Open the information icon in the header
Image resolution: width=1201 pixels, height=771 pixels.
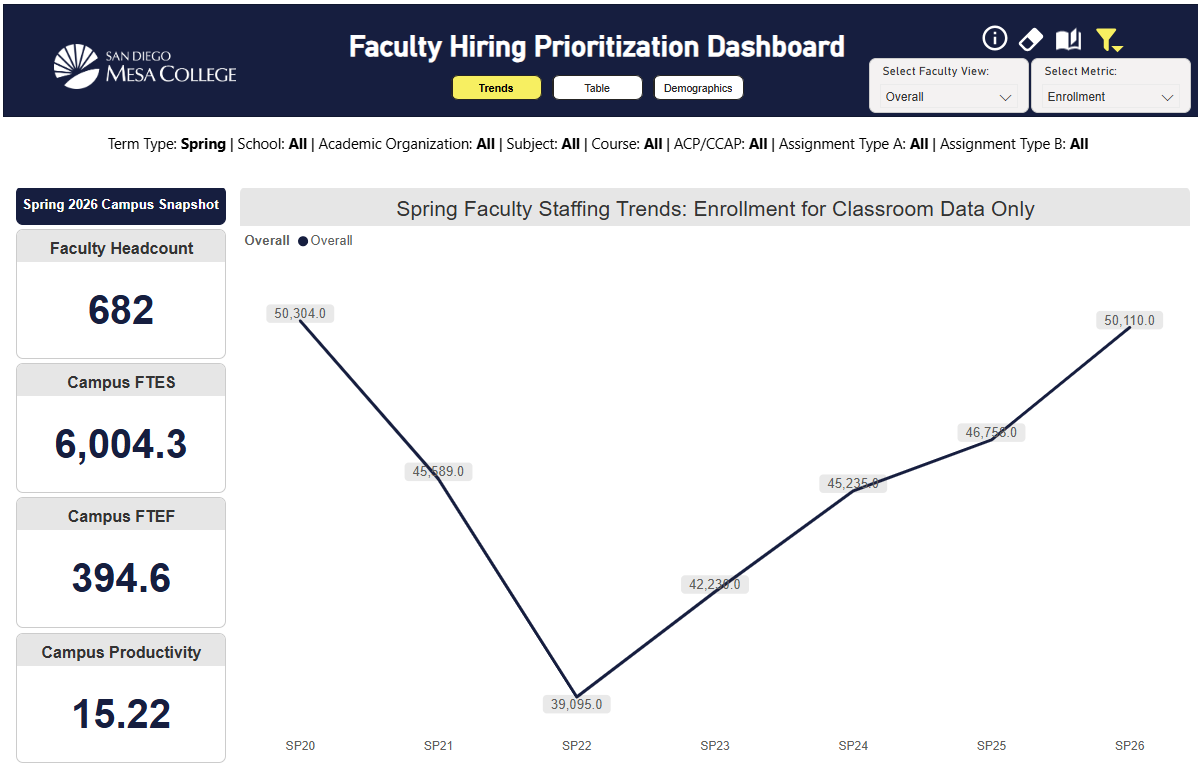[x=994, y=38]
